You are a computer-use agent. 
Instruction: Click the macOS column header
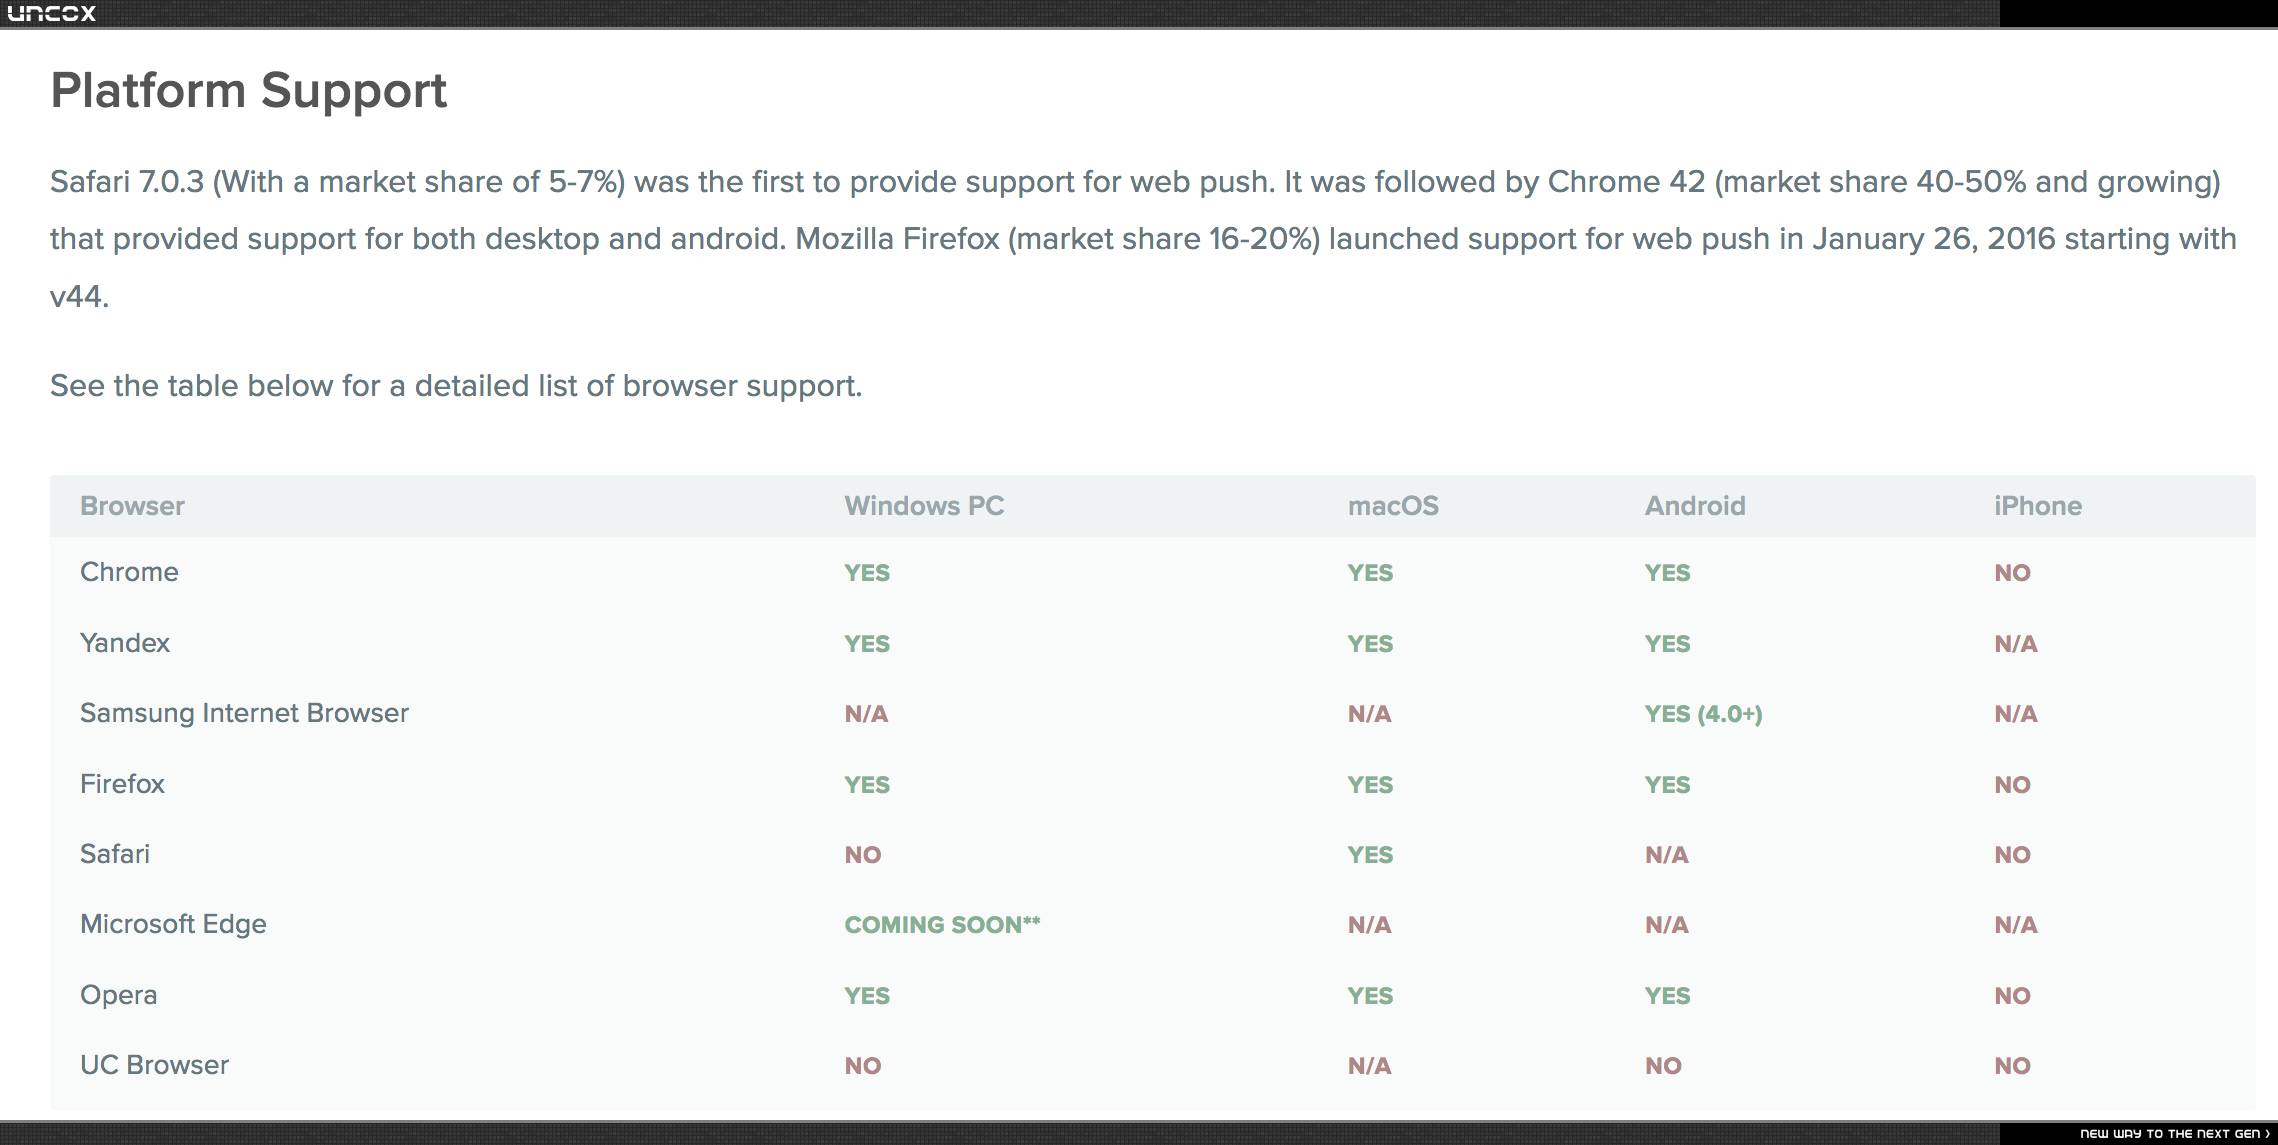click(x=1393, y=506)
